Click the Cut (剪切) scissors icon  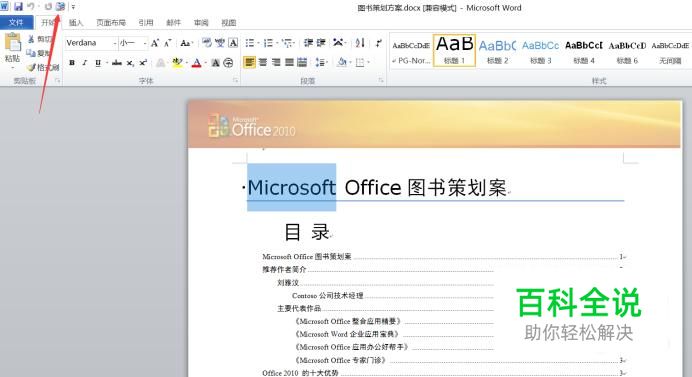pos(31,39)
